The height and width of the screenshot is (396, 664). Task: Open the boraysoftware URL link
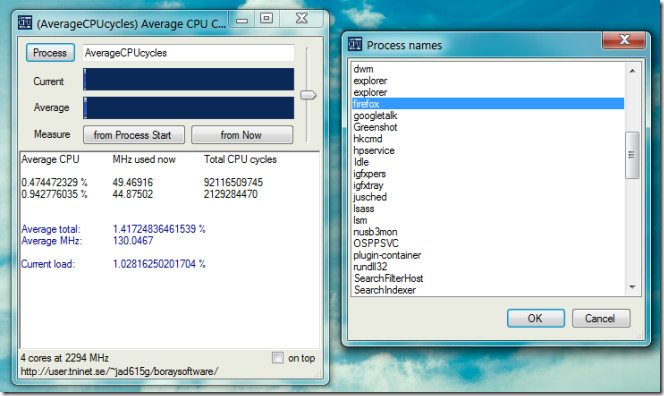point(119,371)
